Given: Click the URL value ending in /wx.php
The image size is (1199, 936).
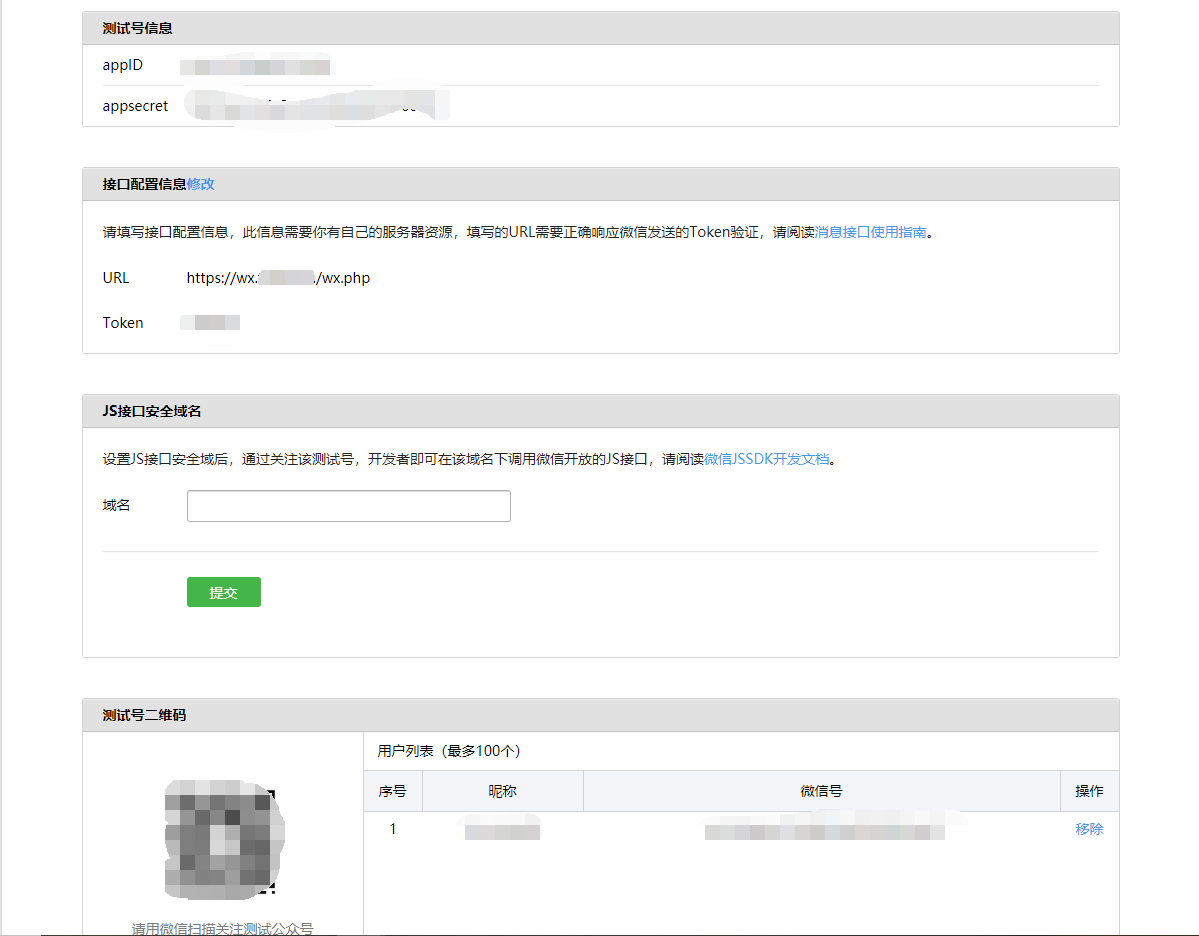Looking at the screenshot, I should coord(278,278).
